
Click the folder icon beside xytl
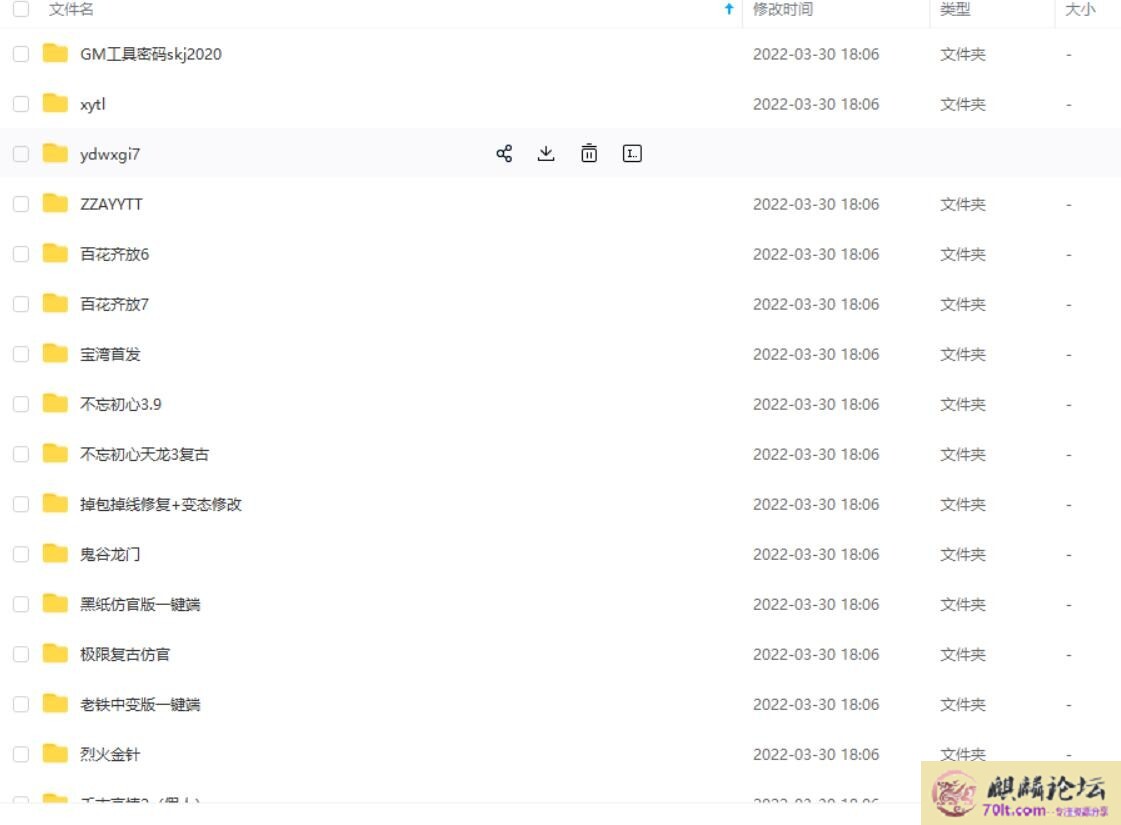(55, 104)
